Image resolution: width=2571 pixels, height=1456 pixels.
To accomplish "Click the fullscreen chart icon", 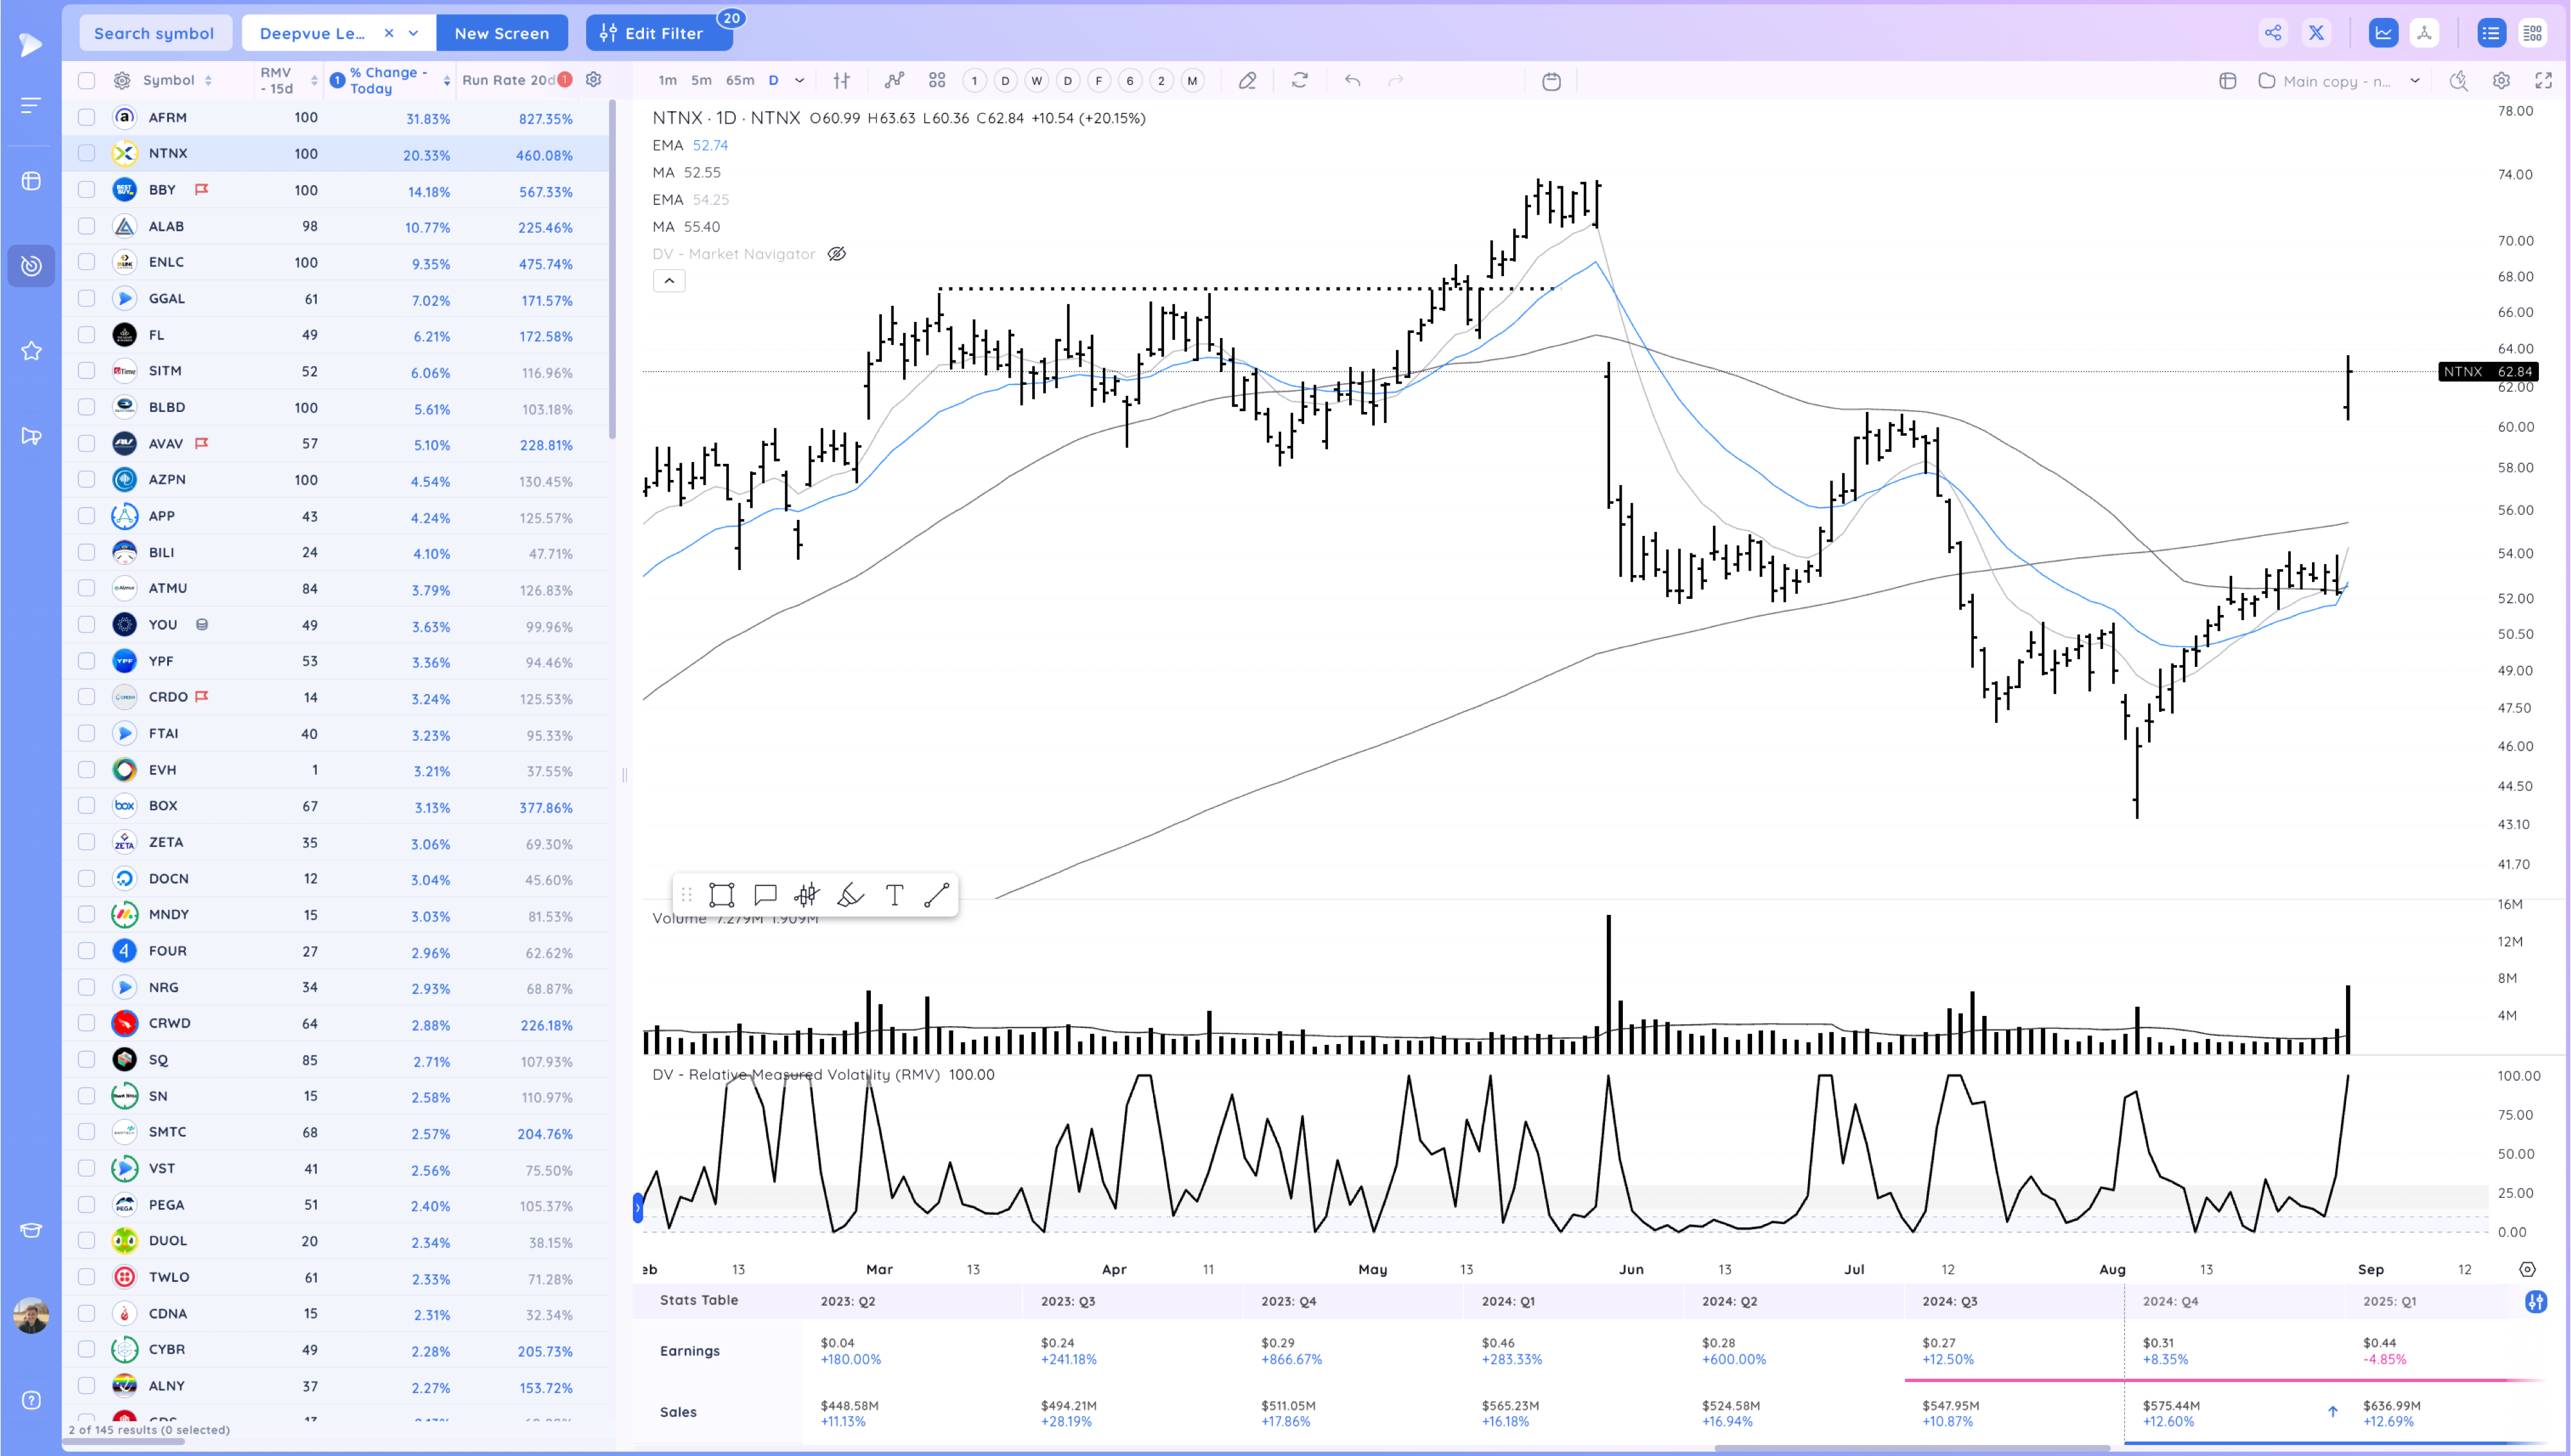I will point(2543,81).
